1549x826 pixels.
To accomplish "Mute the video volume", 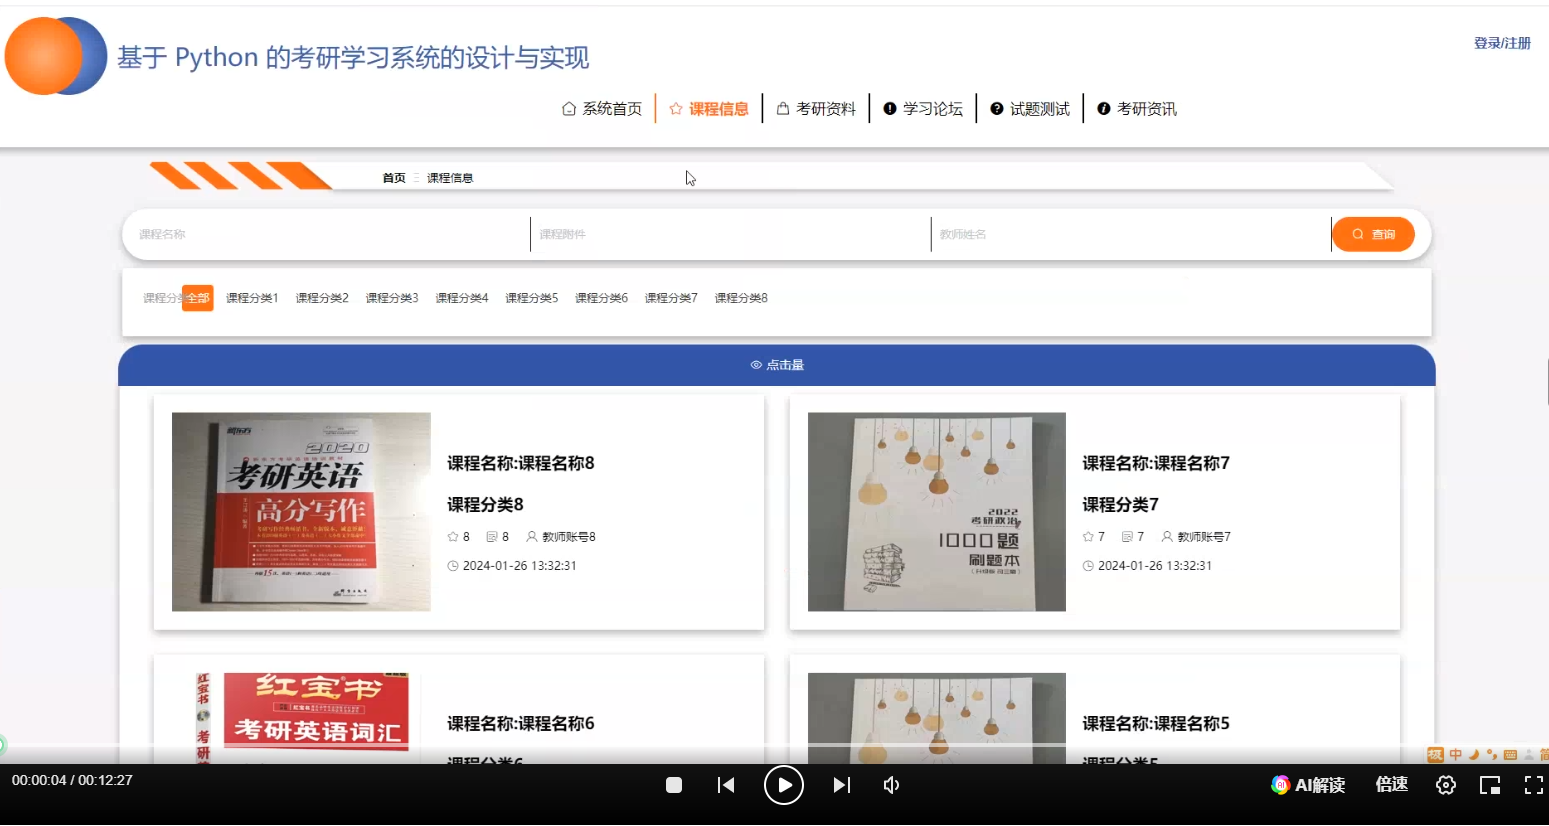I will 892,785.
